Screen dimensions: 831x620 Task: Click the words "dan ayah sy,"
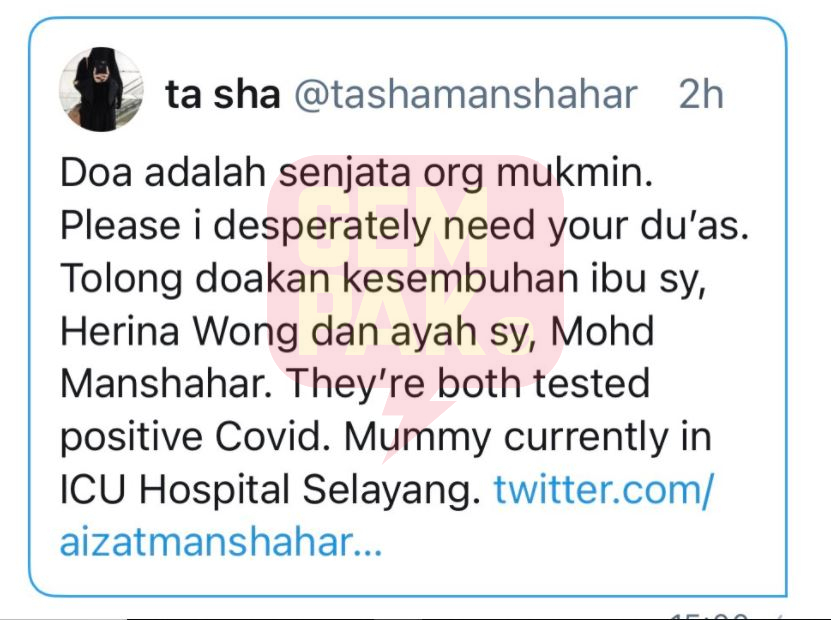423,332
